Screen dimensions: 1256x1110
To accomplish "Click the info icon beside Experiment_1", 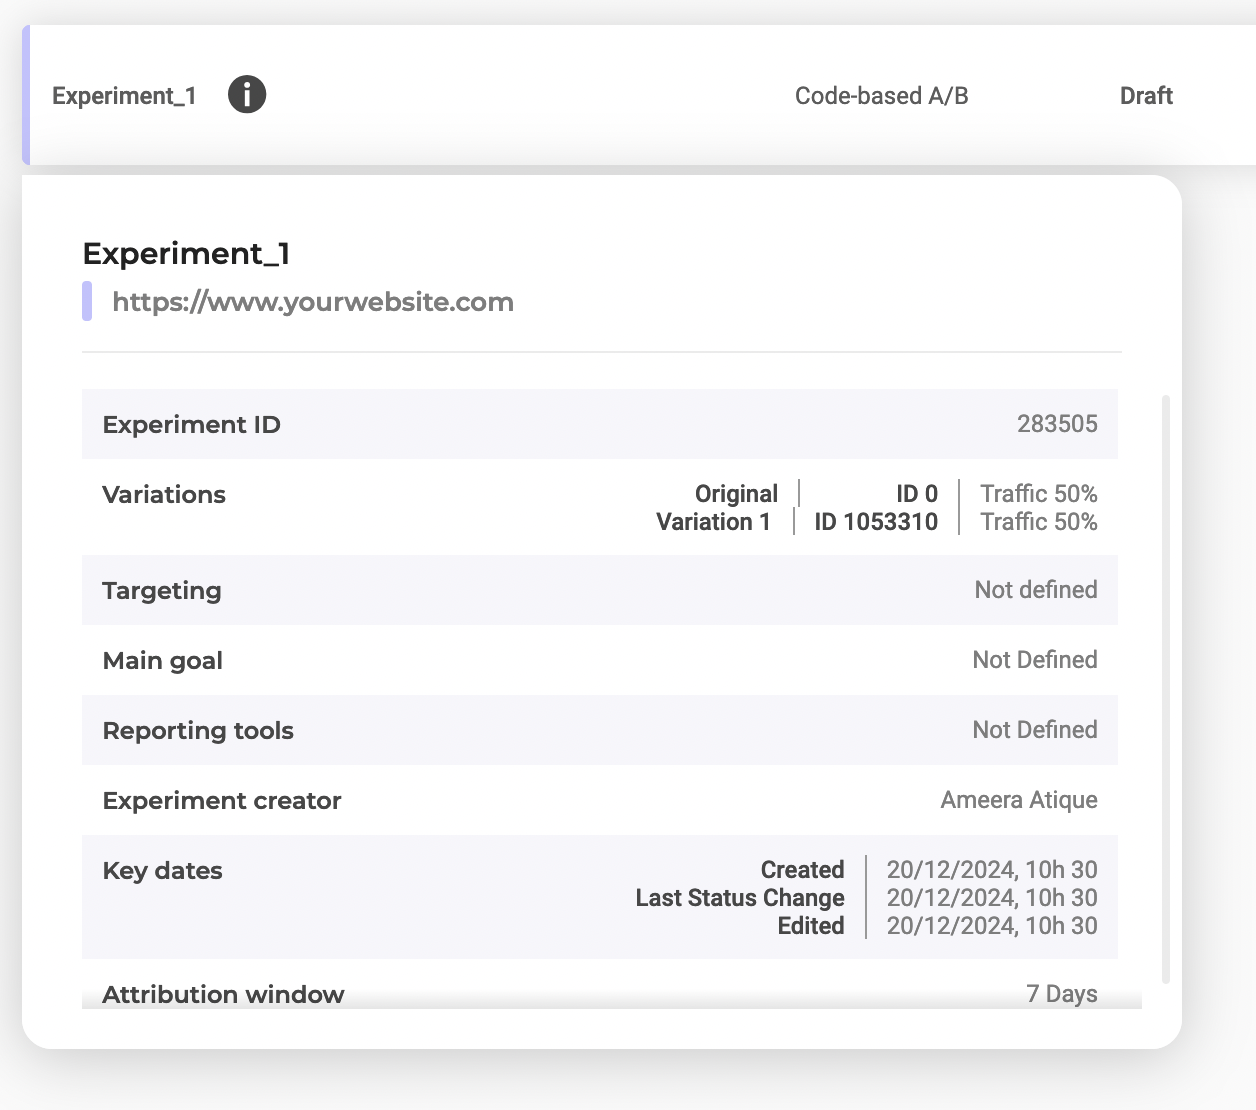I will pos(246,95).
